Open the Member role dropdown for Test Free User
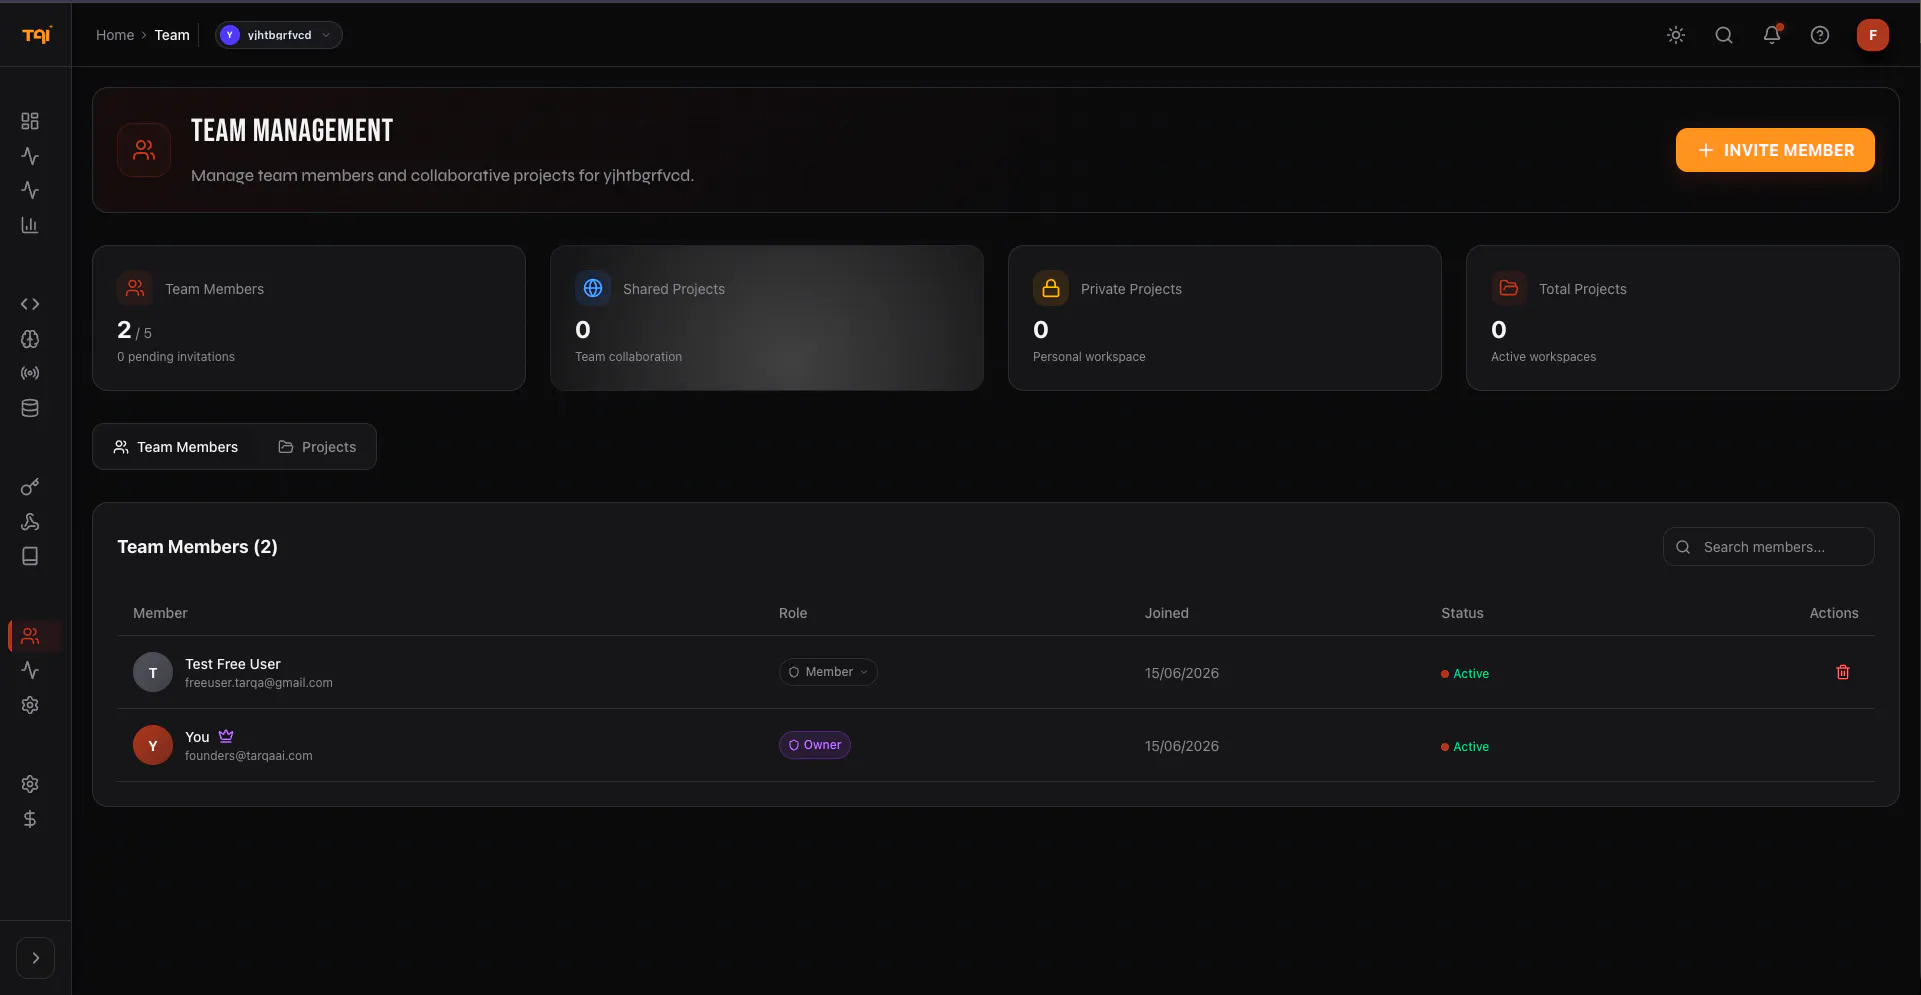This screenshot has width=1921, height=995. [x=828, y=672]
